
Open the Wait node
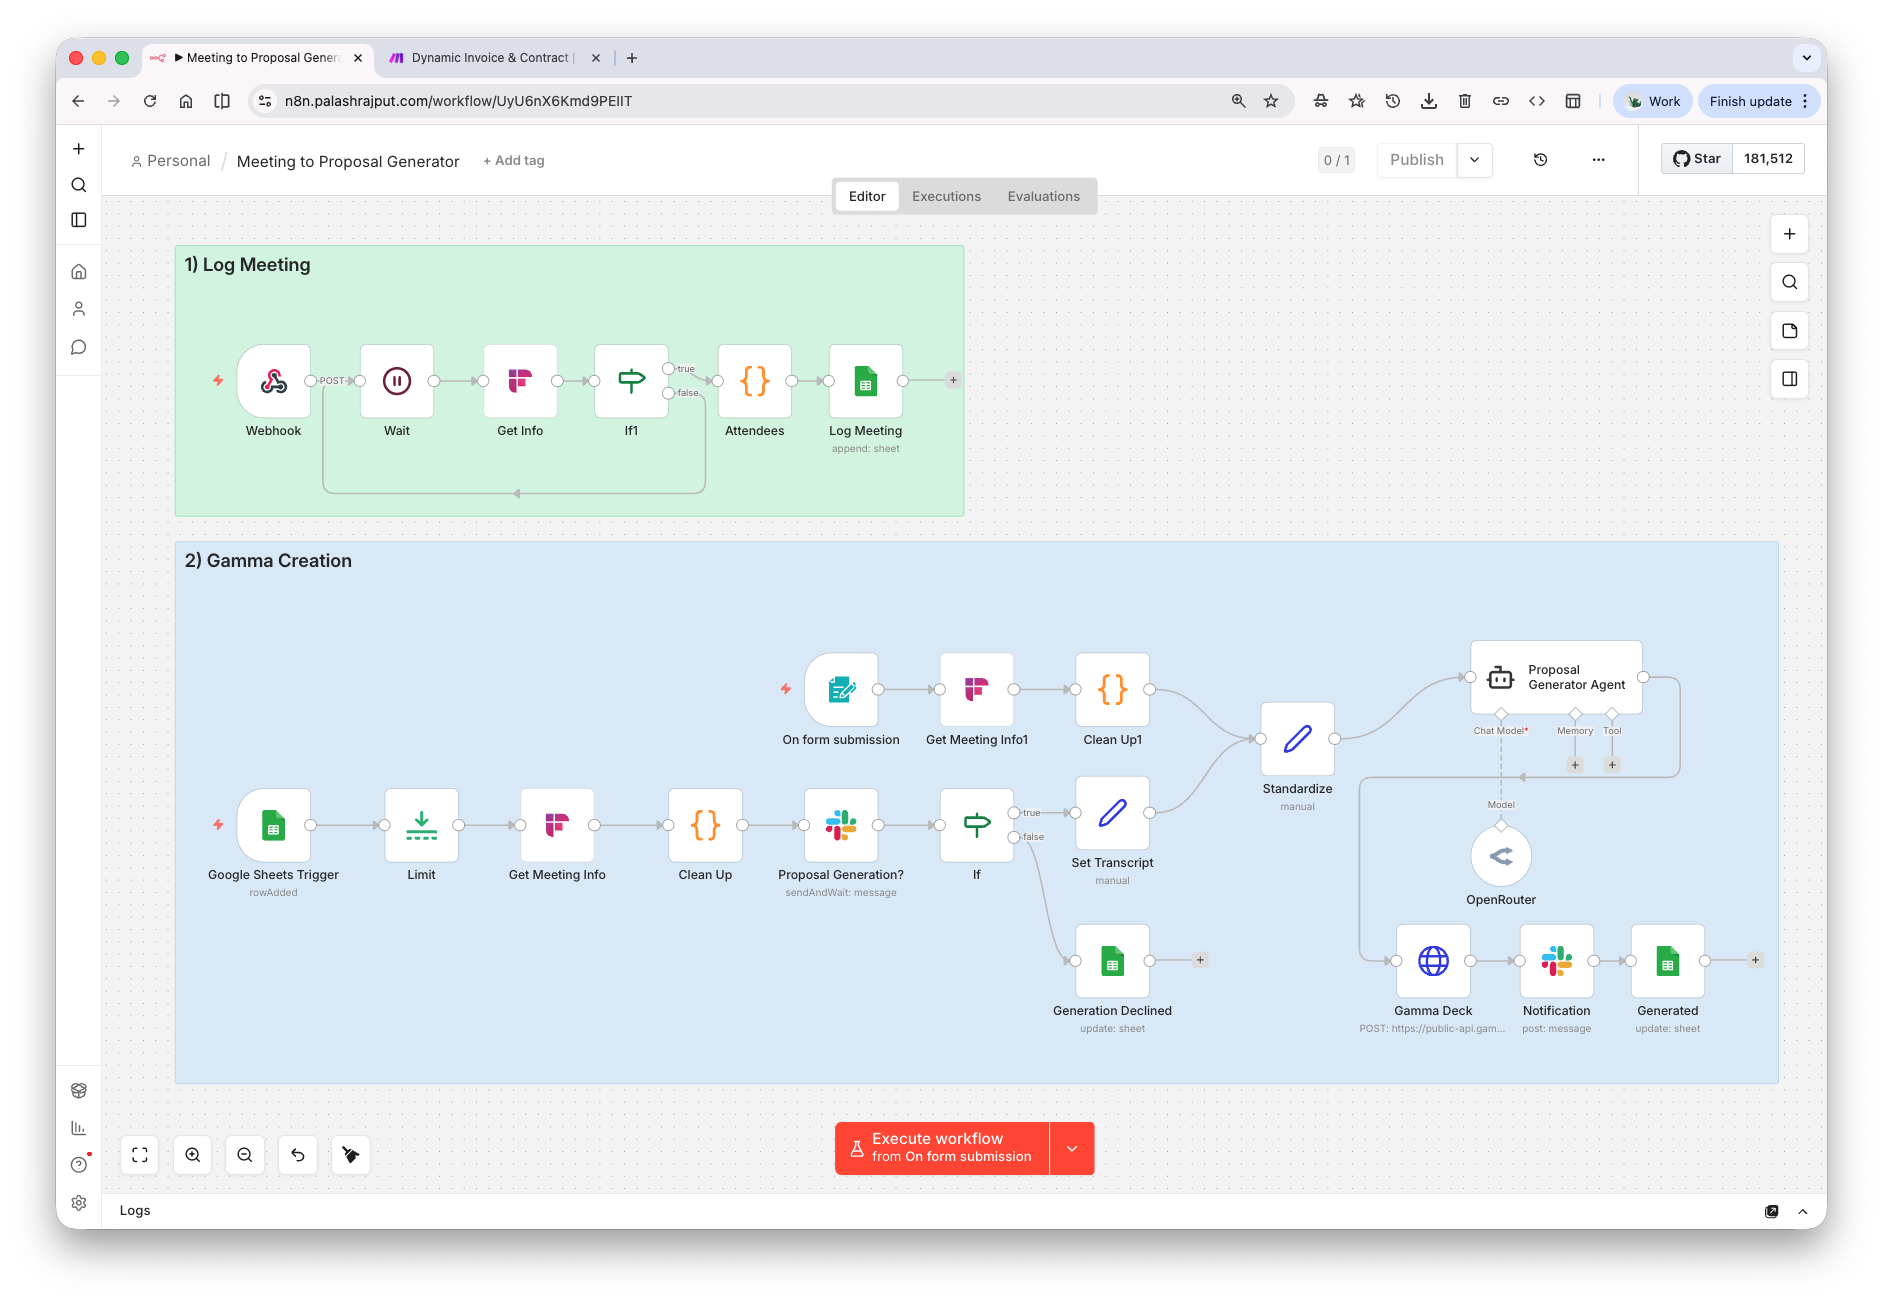[396, 381]
